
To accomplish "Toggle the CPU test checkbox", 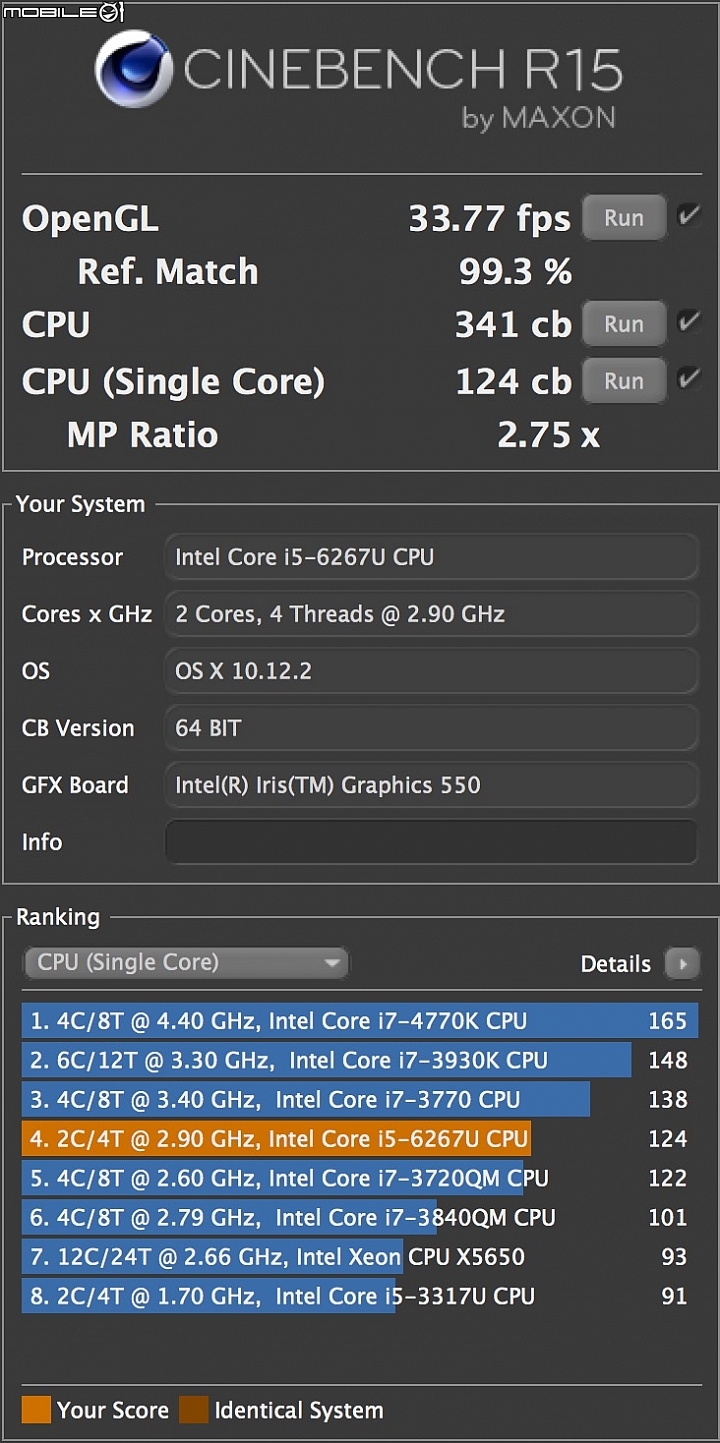I will 688,322.
